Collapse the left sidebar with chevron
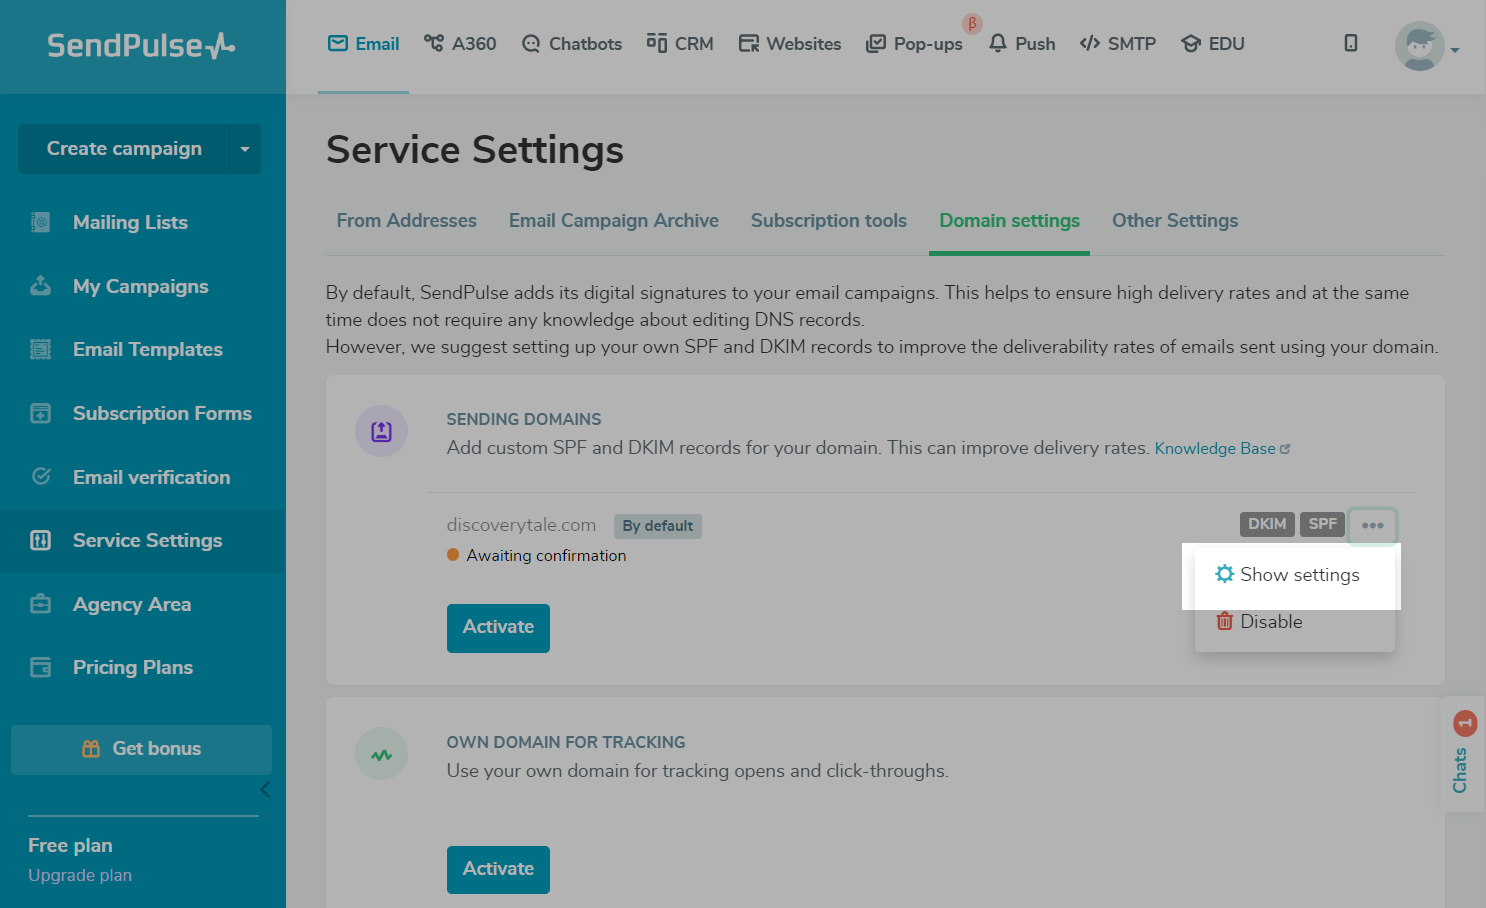Screen dimensions: 1486x908 [x=265, y=790]
